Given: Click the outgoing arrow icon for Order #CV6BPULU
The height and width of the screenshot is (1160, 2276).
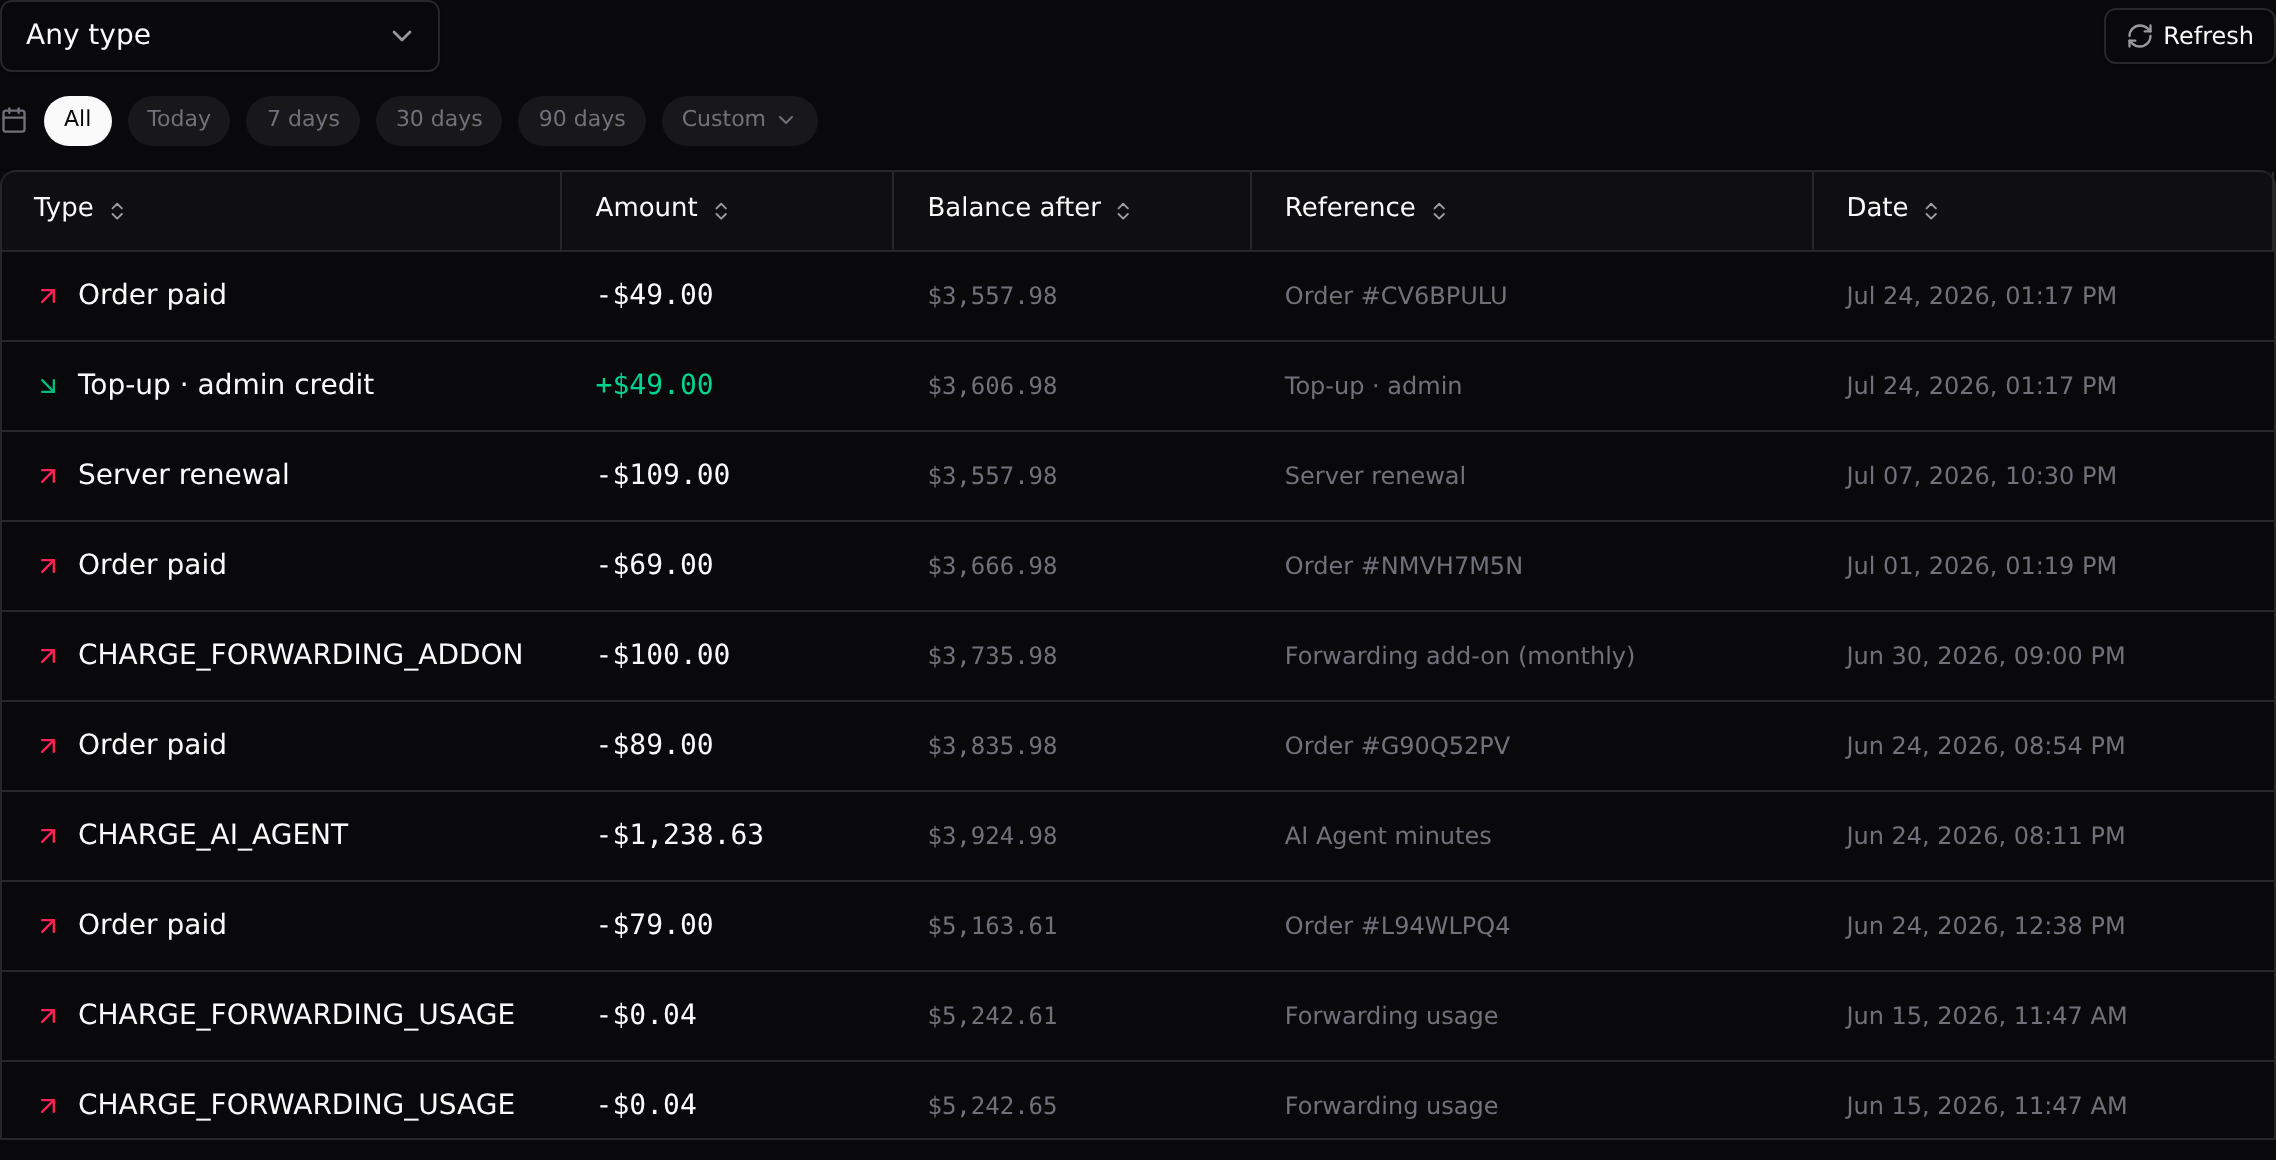Looking at the screenshot, I should pos(48,296).
